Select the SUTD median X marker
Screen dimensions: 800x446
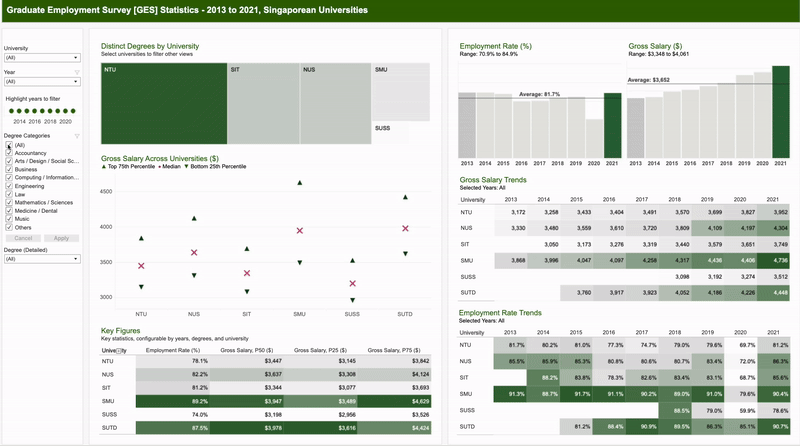tap(405, 229)
